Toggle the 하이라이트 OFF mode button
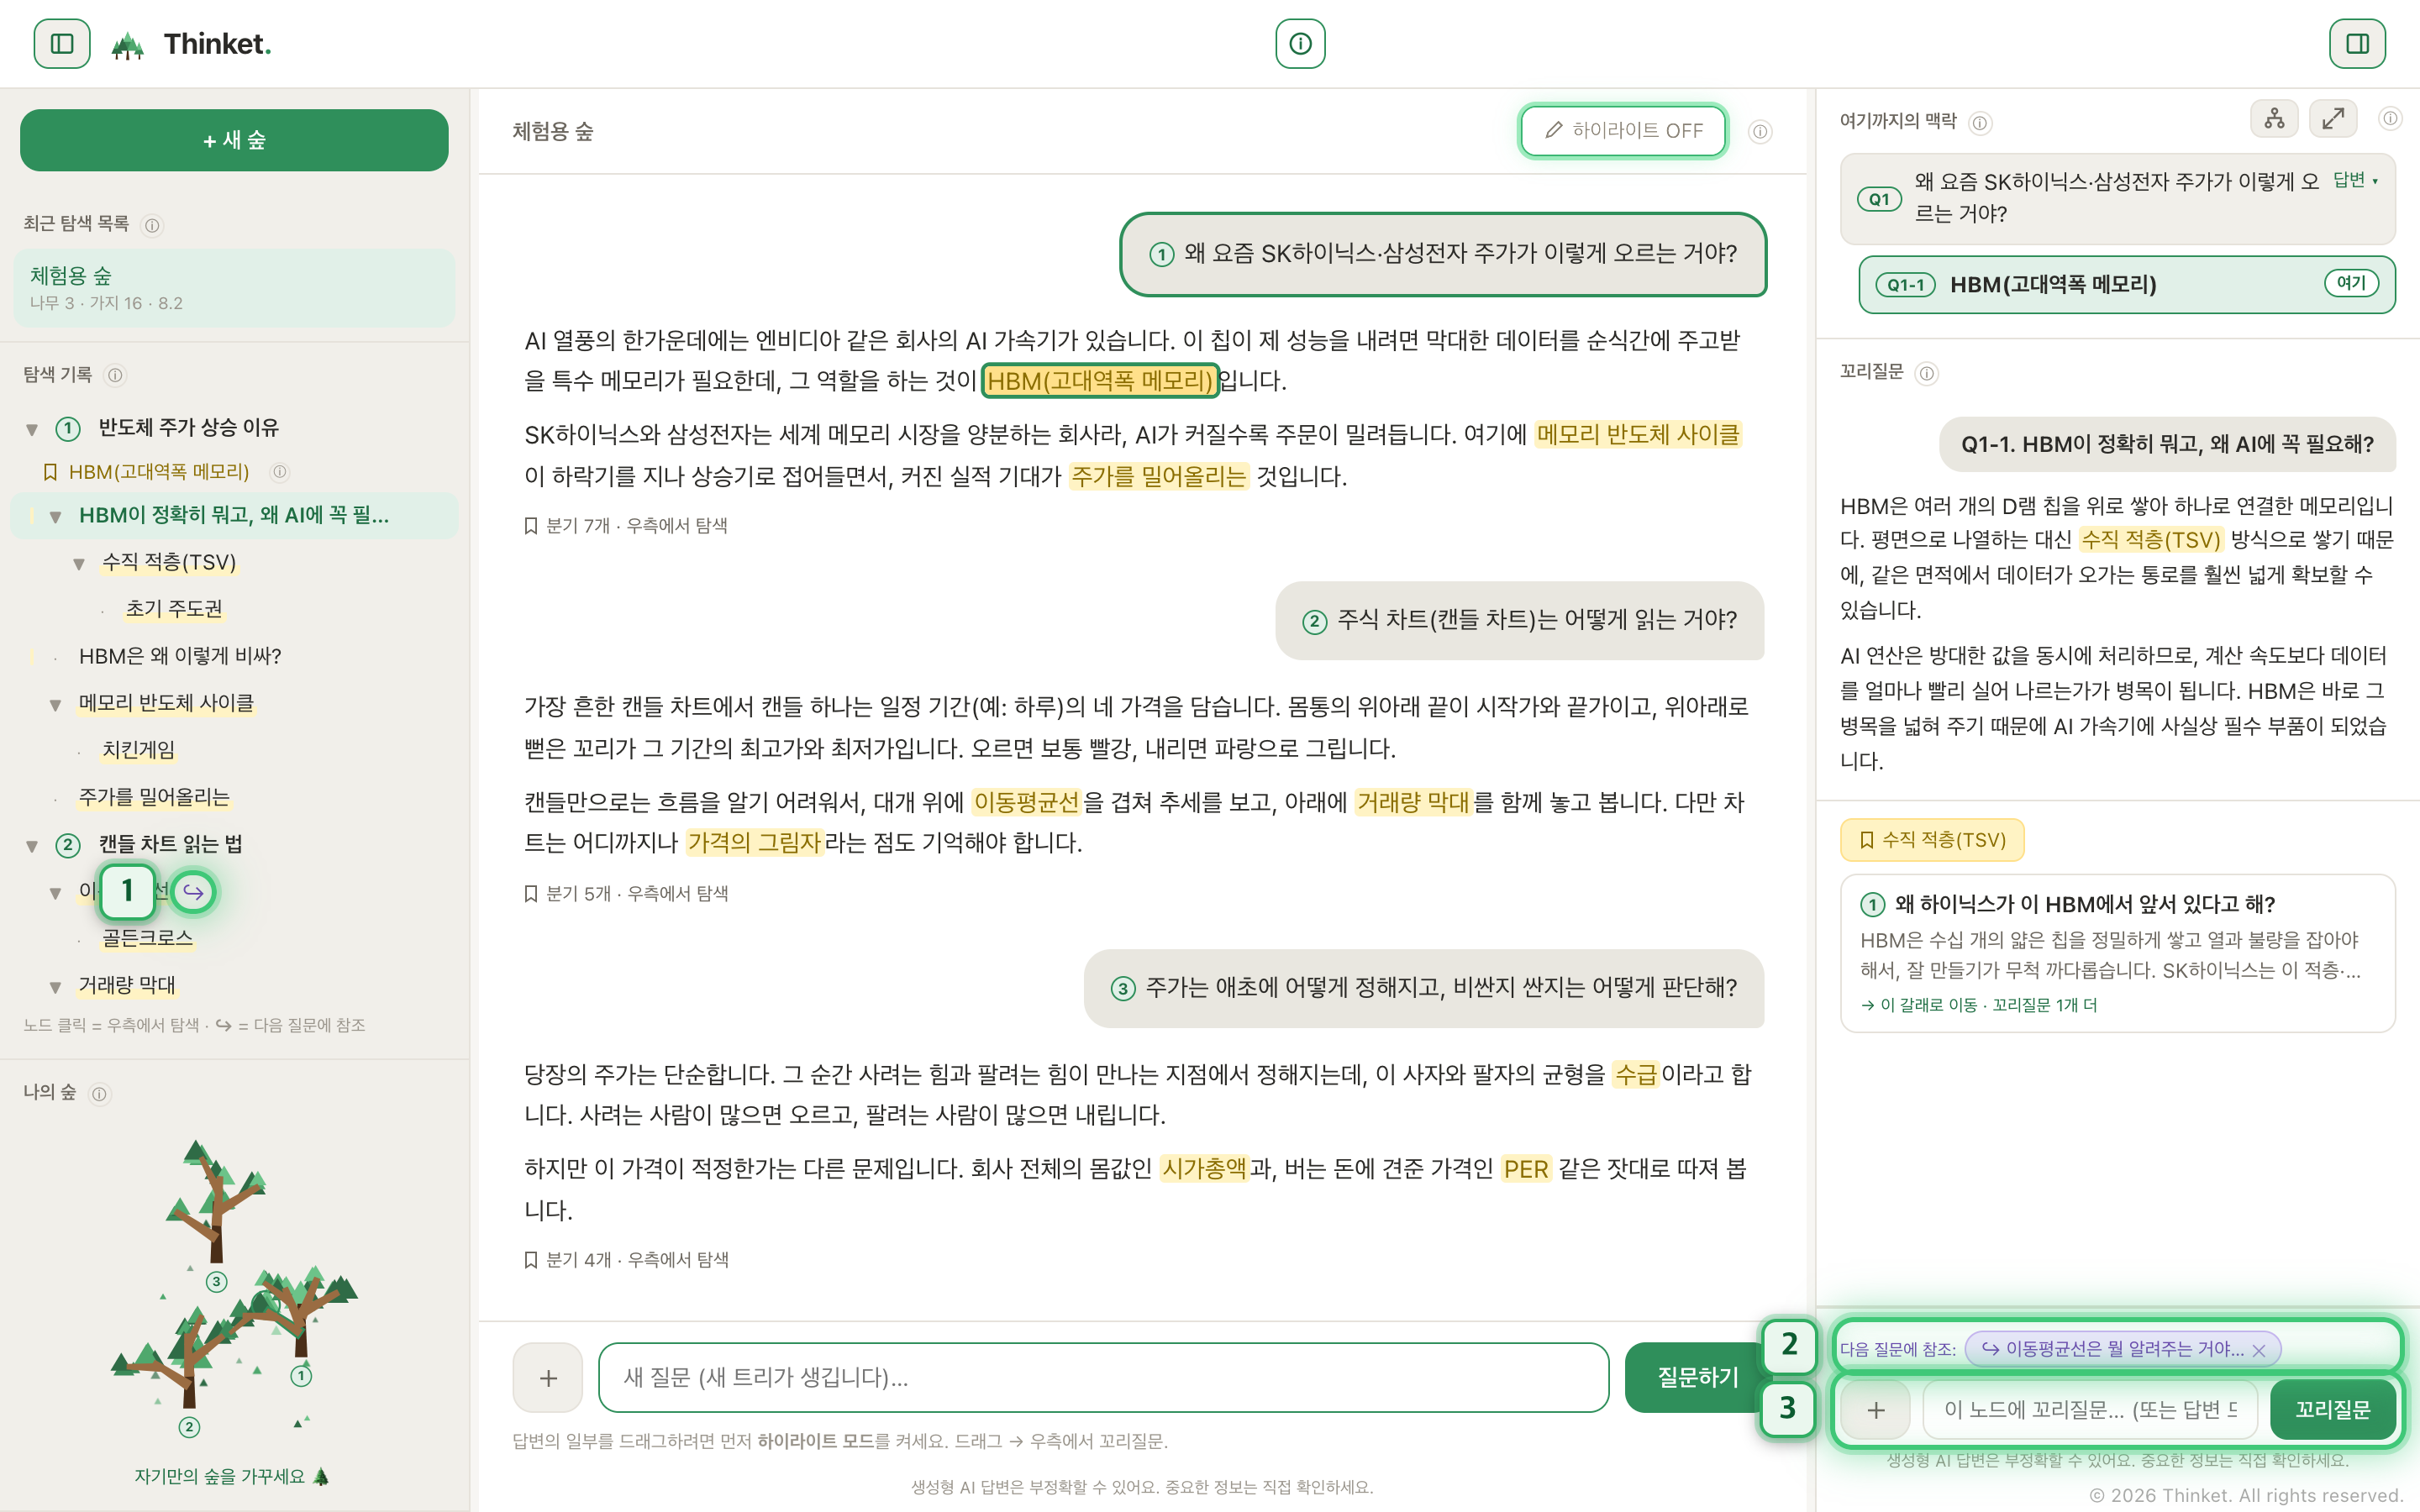Viewport: 2420px width, 1512px height. pyautogui.click(x=1623, y=131)
